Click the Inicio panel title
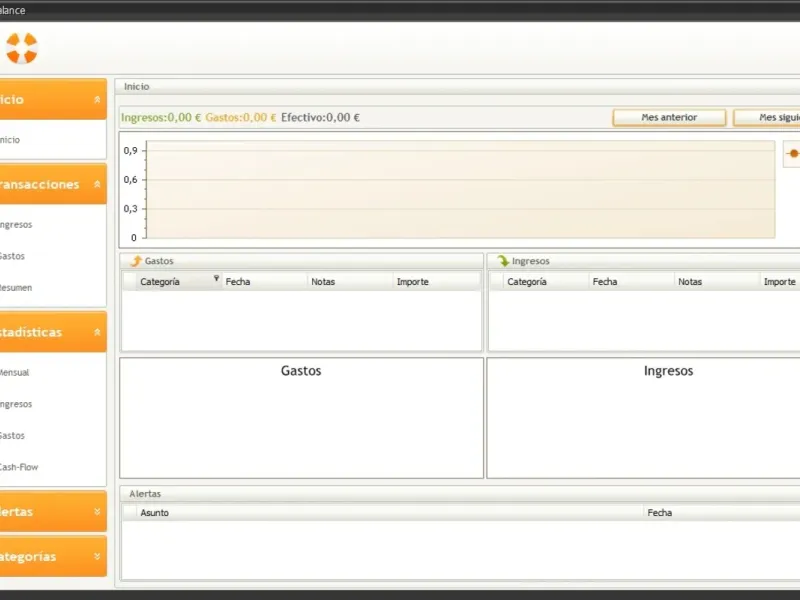Image resolution: width=800 pixels, height=600 pixels. [137, 87]
